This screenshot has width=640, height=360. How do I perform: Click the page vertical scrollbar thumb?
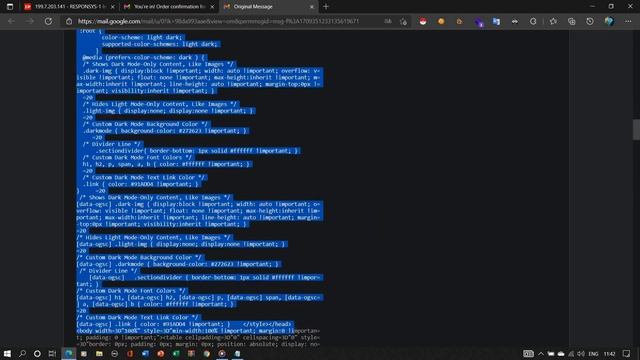(x=636, y=130)
